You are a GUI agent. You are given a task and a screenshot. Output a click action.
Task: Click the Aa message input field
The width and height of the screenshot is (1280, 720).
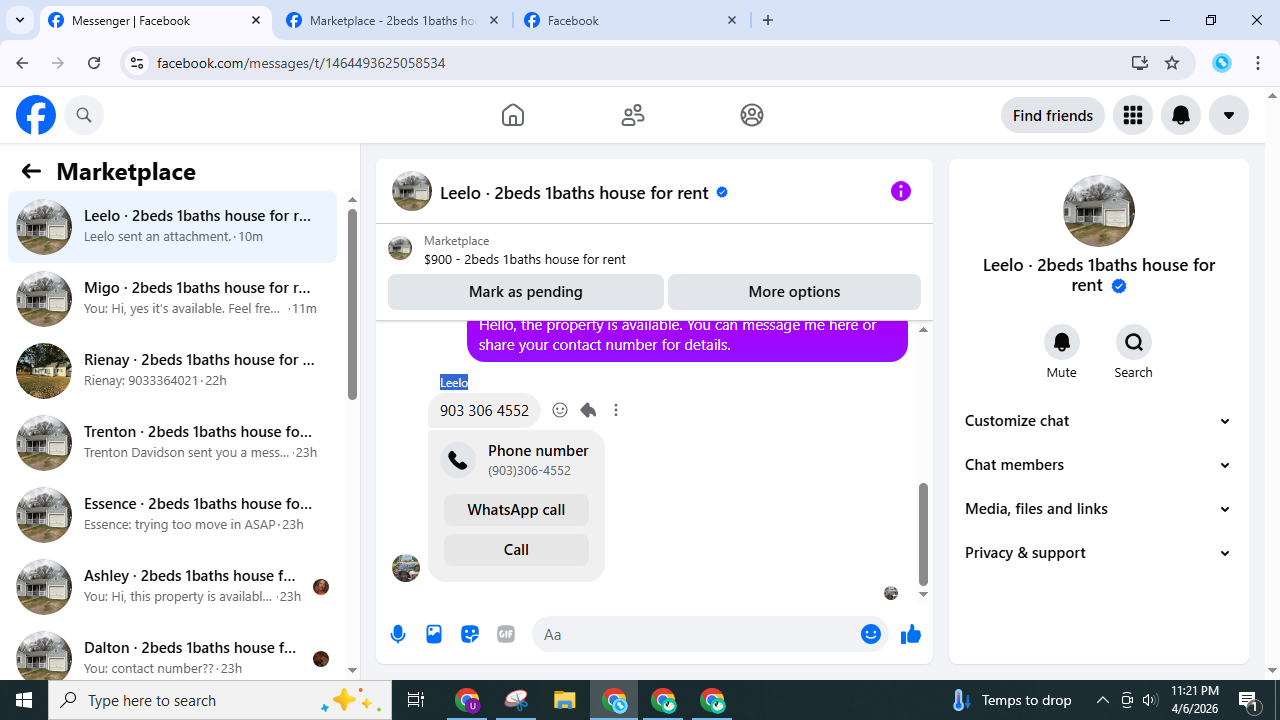pyautogui.click(x=697, y=634)
